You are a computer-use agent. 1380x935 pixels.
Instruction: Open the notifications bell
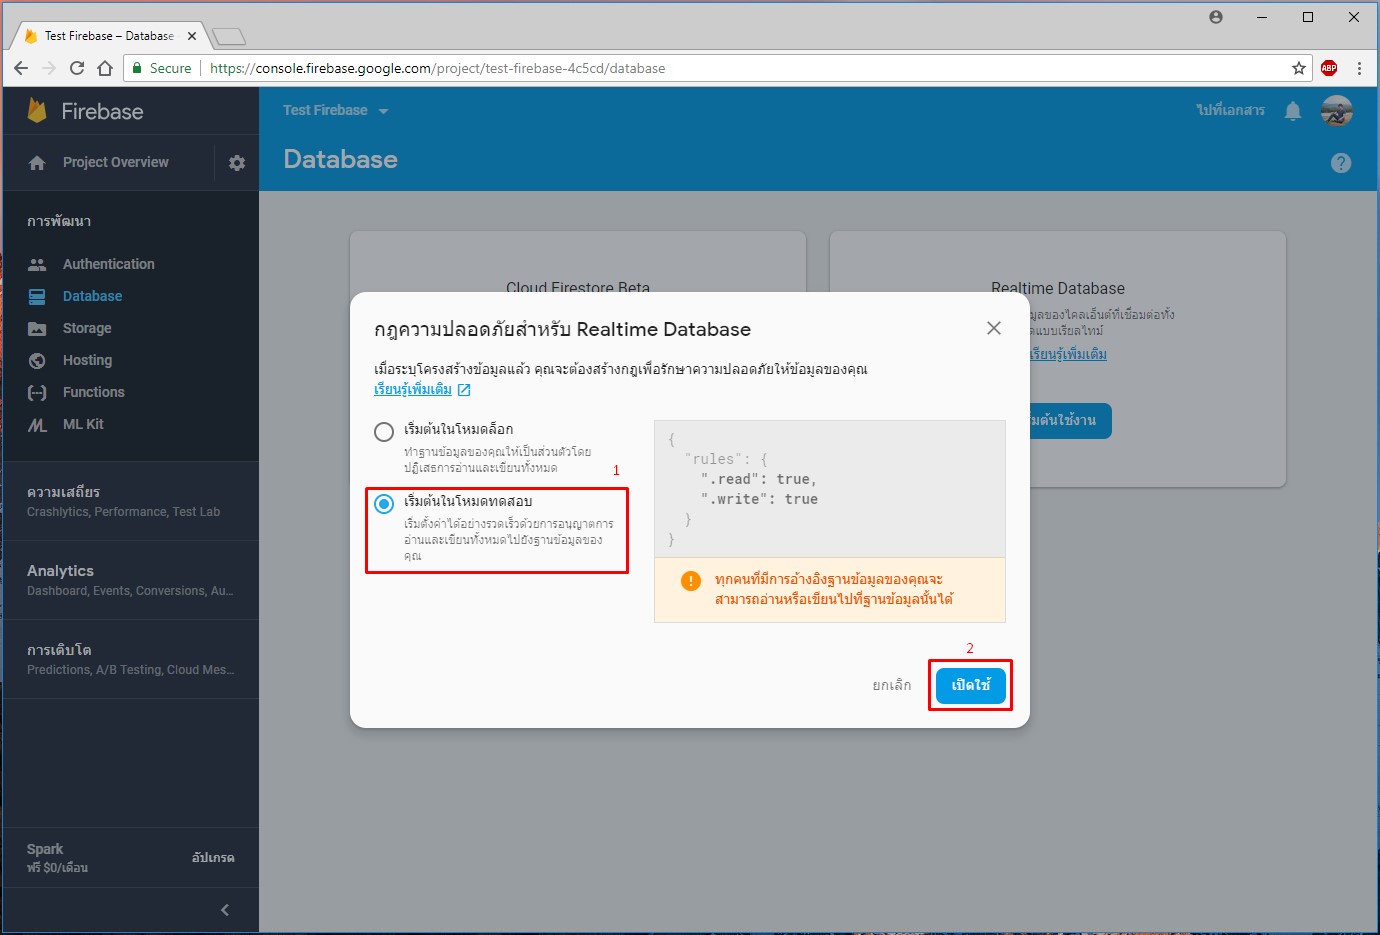(x=1292, y=111)
